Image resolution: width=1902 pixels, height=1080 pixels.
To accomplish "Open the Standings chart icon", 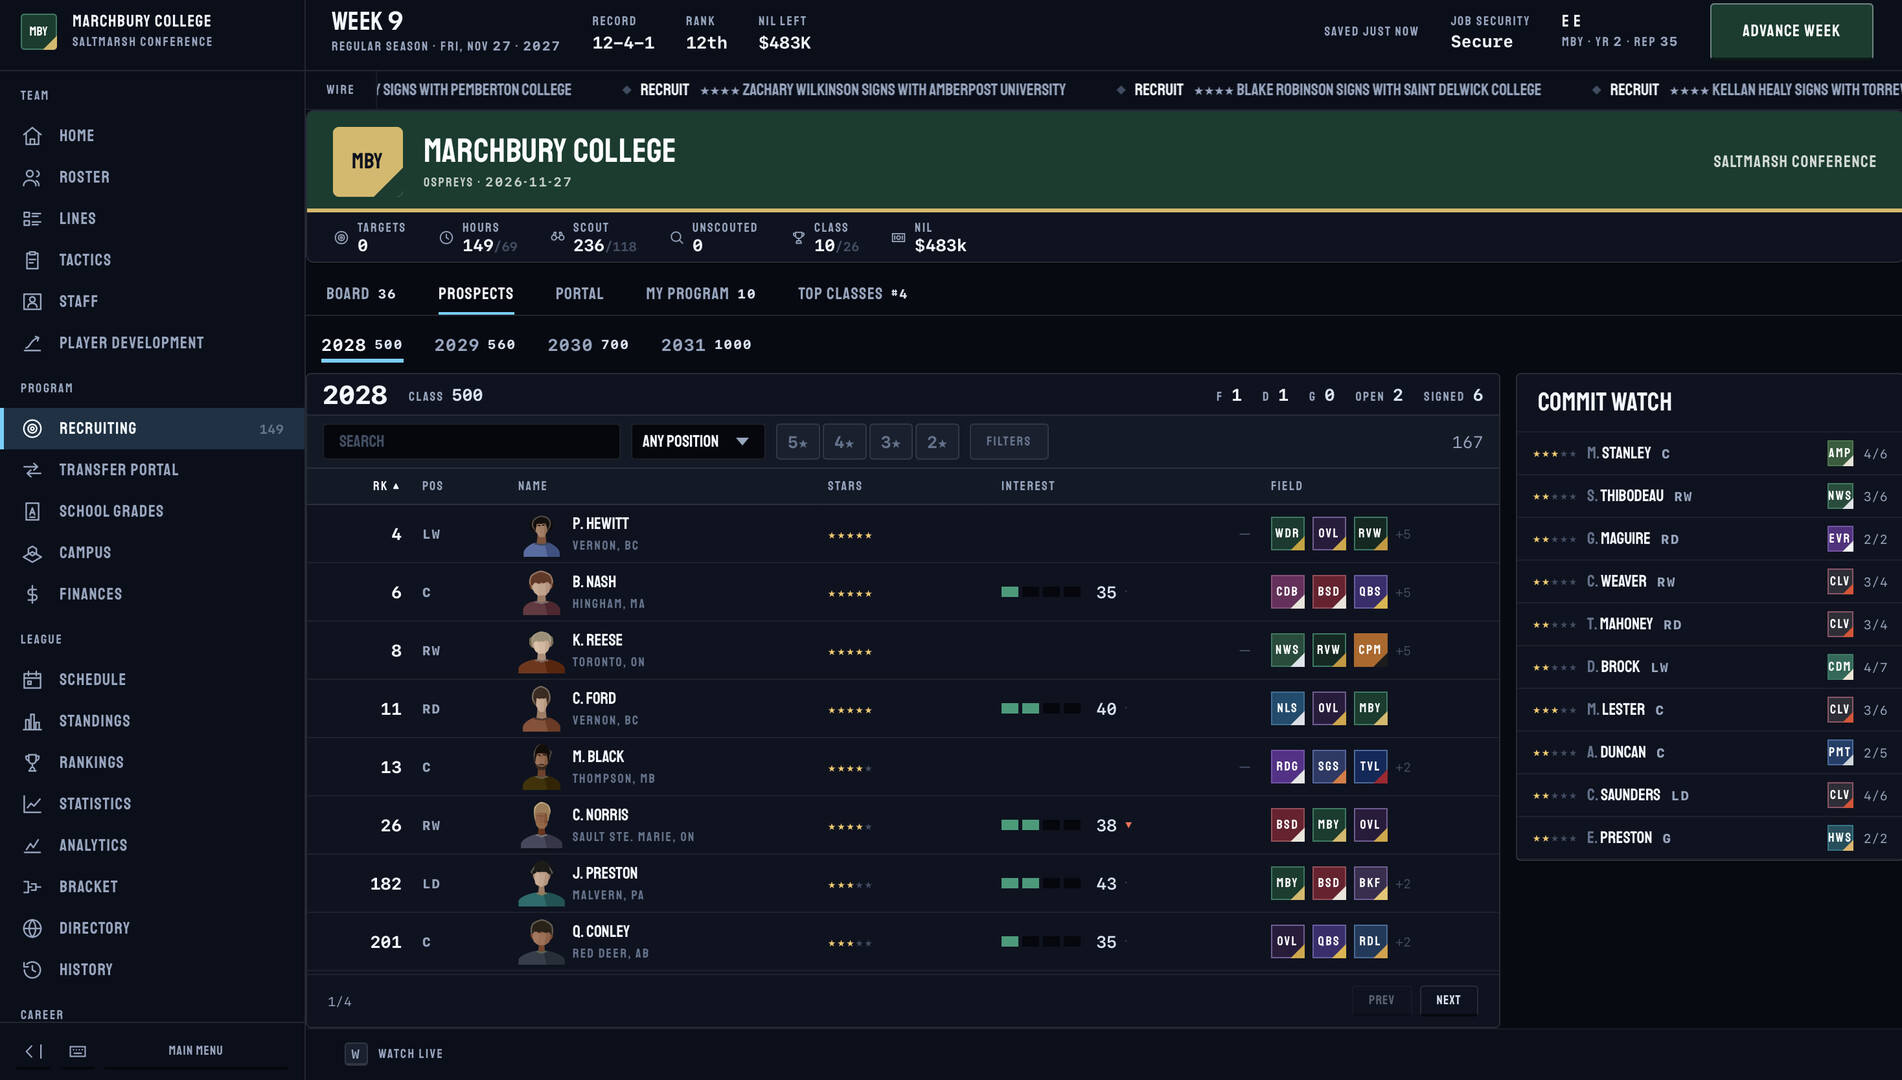I will click(32, 721).
